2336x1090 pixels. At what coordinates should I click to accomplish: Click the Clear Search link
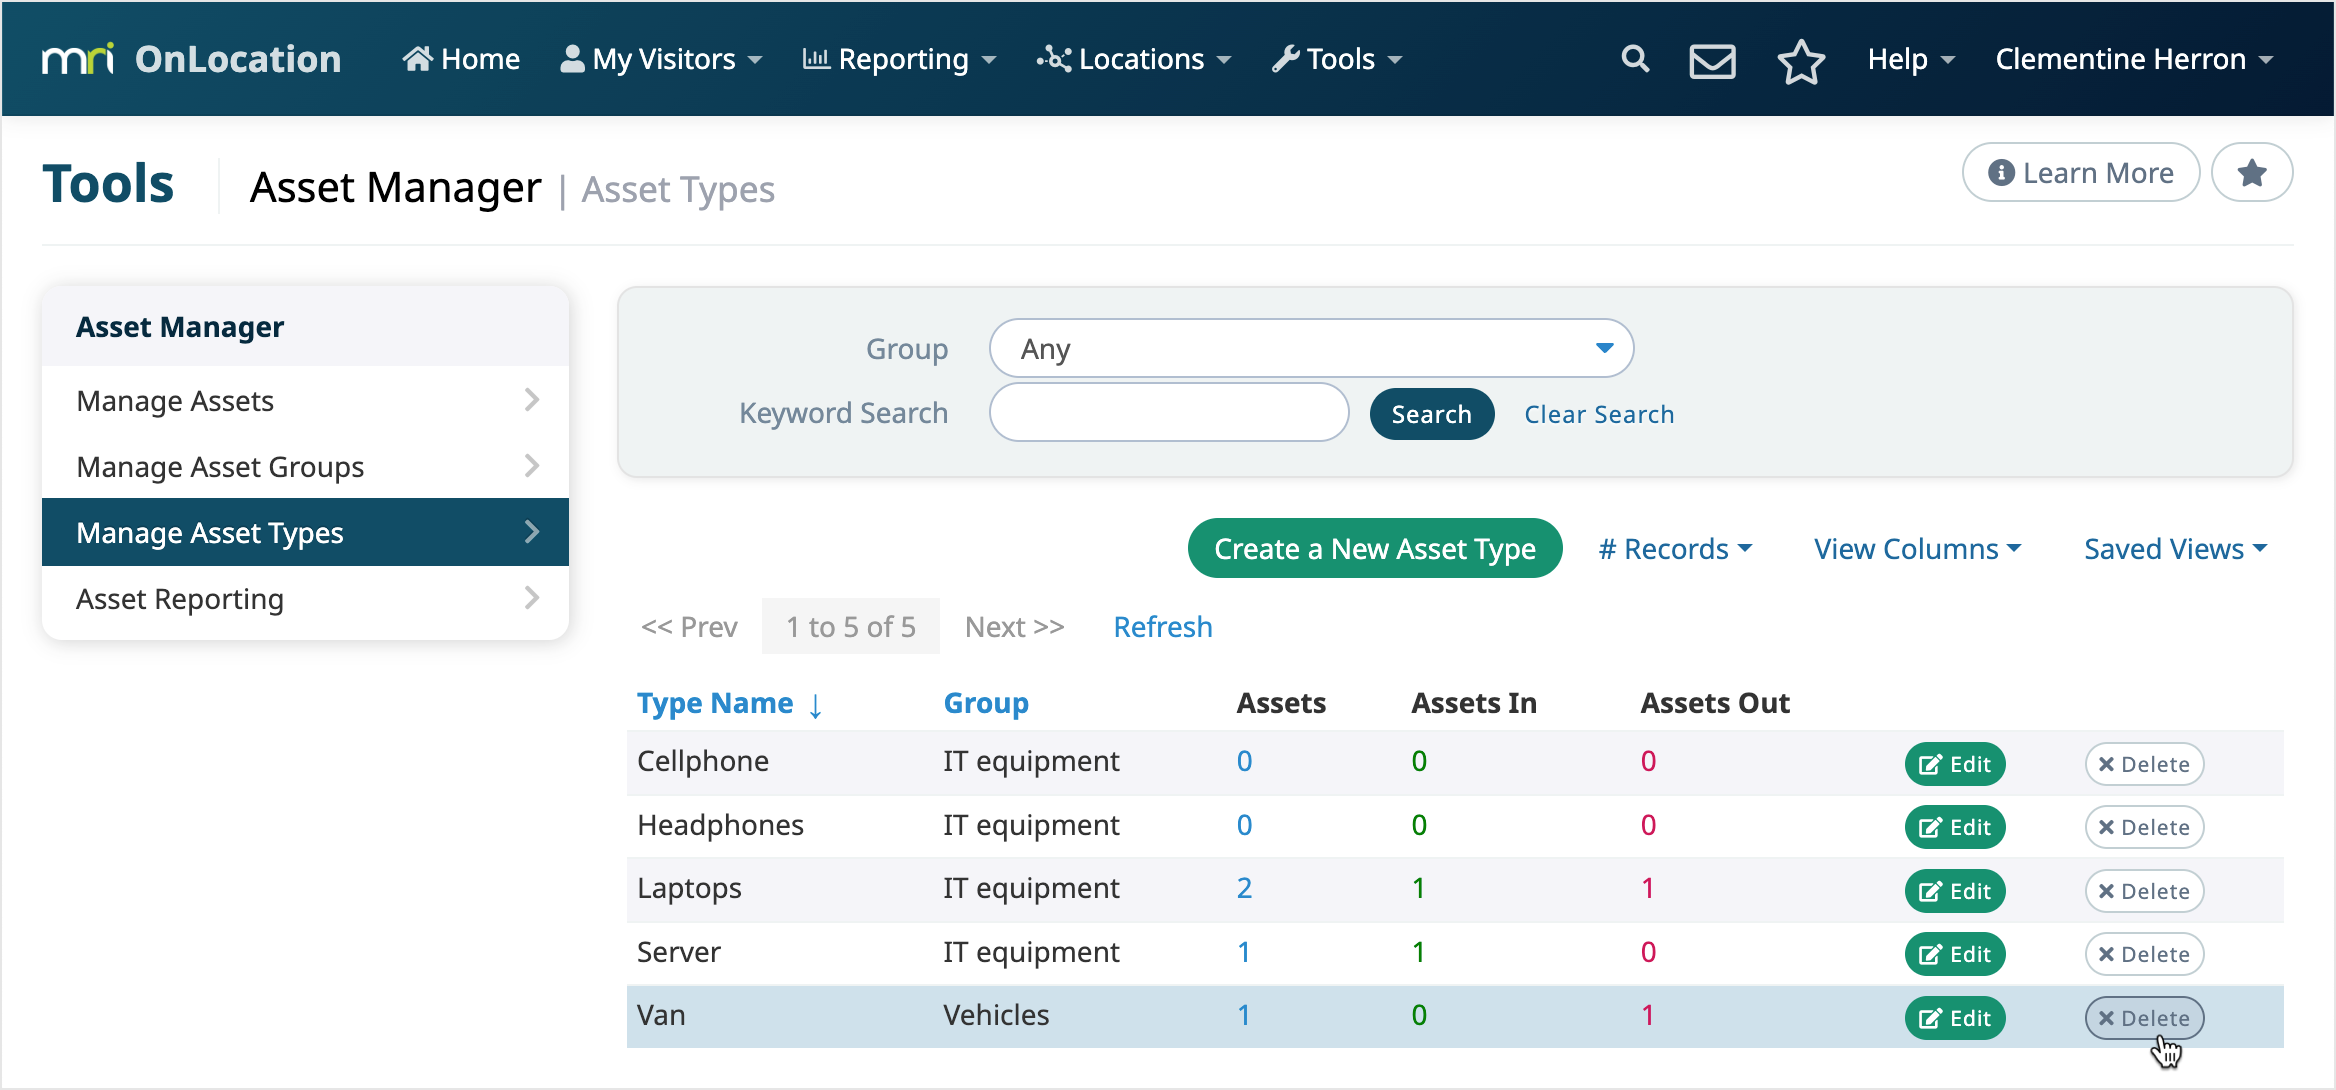1598,413
